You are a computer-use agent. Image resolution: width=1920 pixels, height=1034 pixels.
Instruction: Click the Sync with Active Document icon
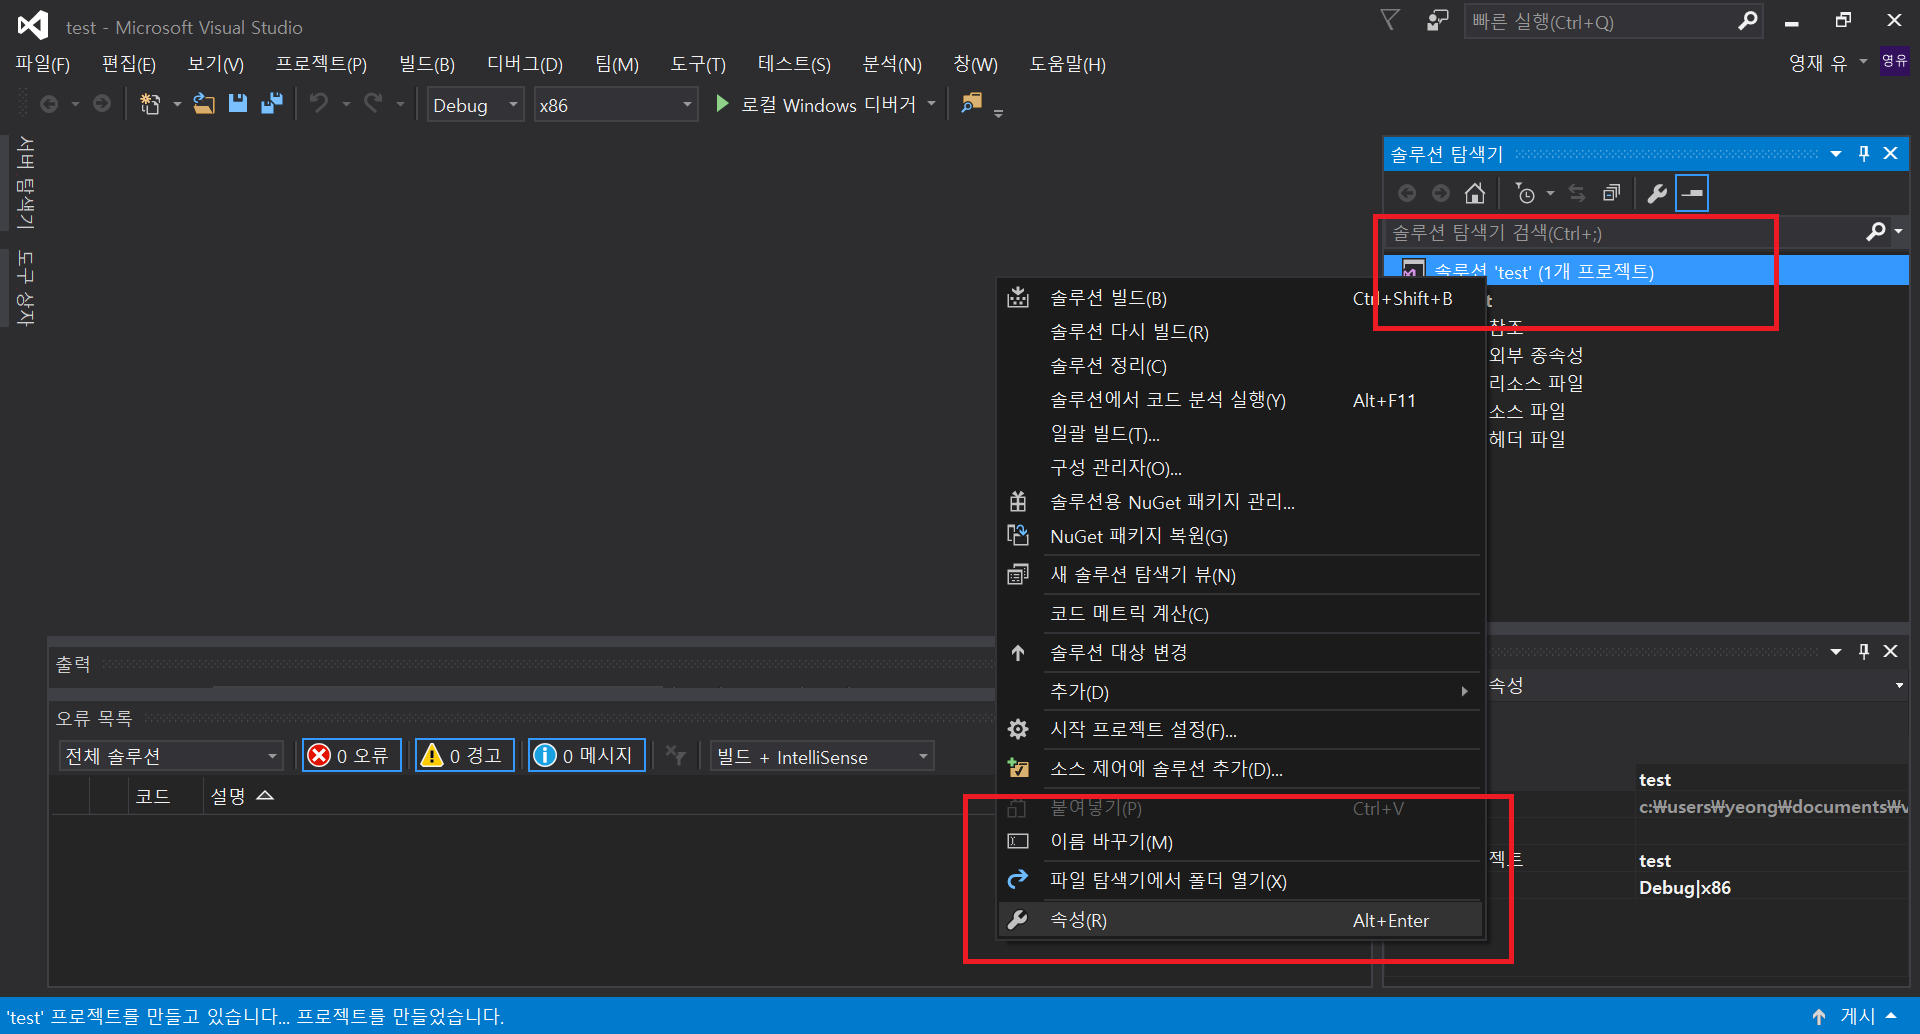point(1577,193)
